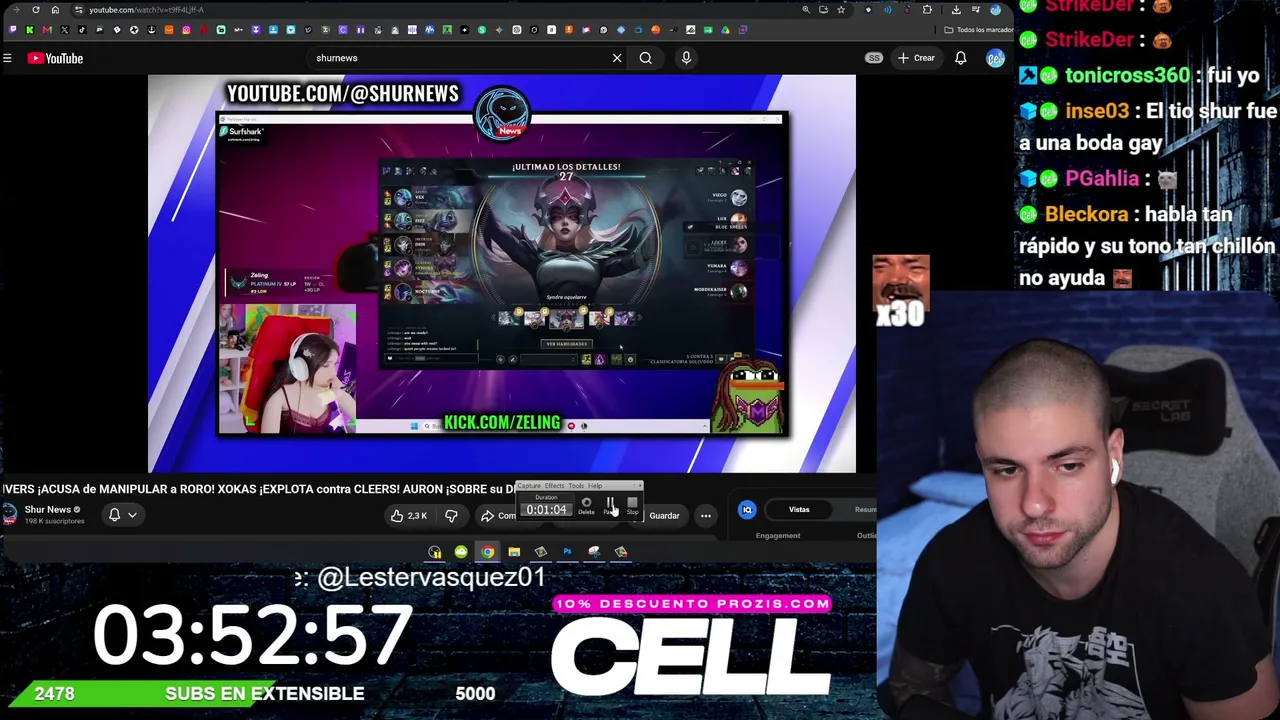Open the Todos los marcadores folder
1280x720 pixels.
[x=980, y=30]
